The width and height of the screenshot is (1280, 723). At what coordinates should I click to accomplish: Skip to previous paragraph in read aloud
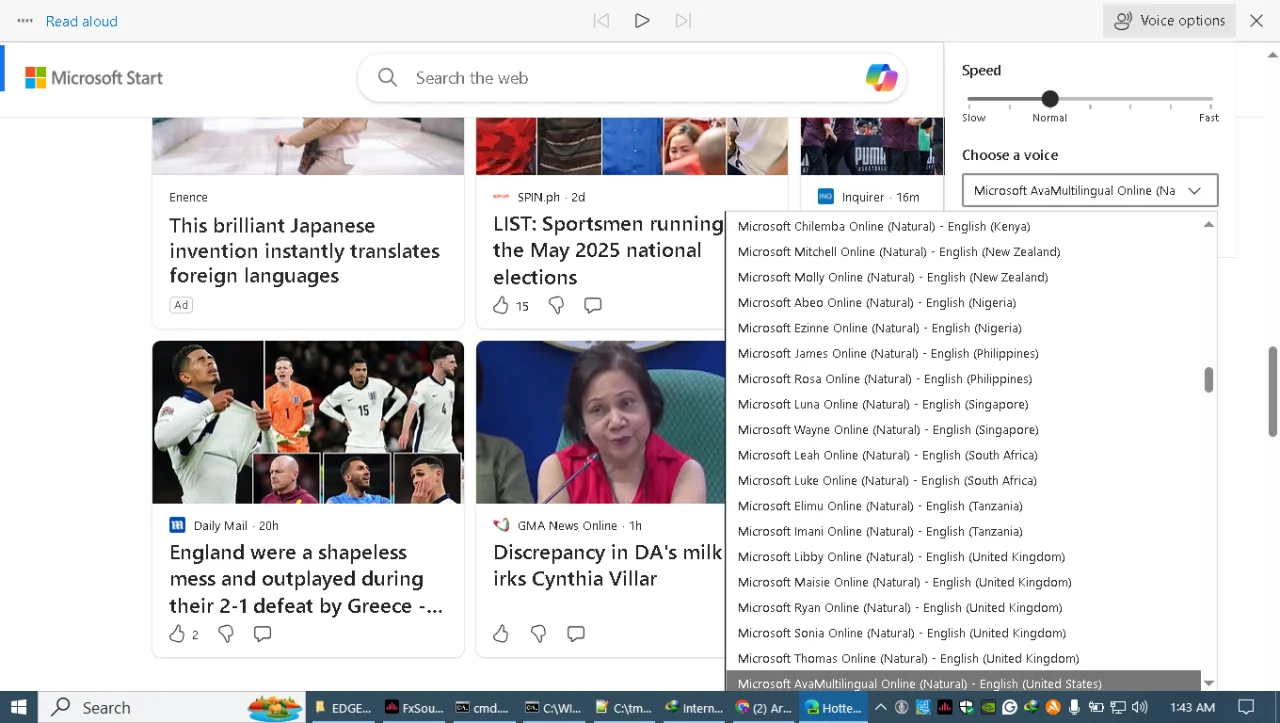click(601, 20)
